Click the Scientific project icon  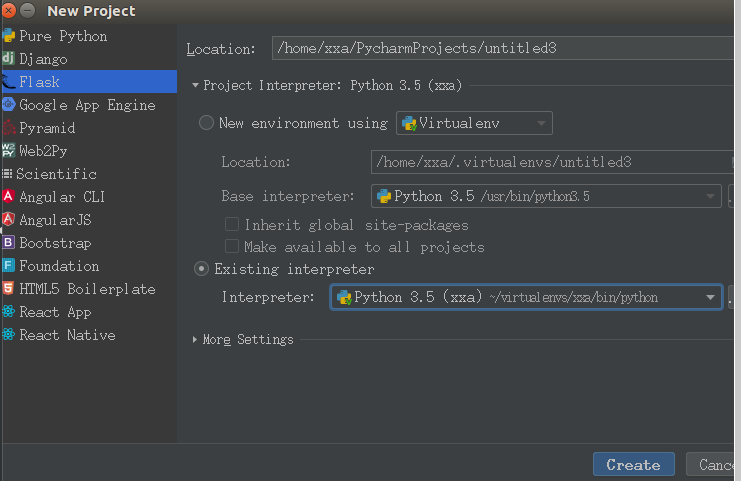pos(7,174)
